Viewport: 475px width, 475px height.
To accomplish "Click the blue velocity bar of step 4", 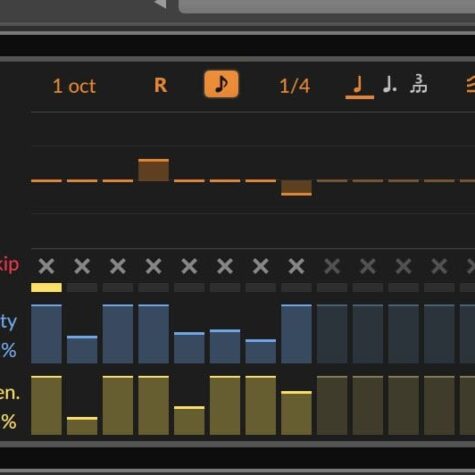I will tap(154, 334).
